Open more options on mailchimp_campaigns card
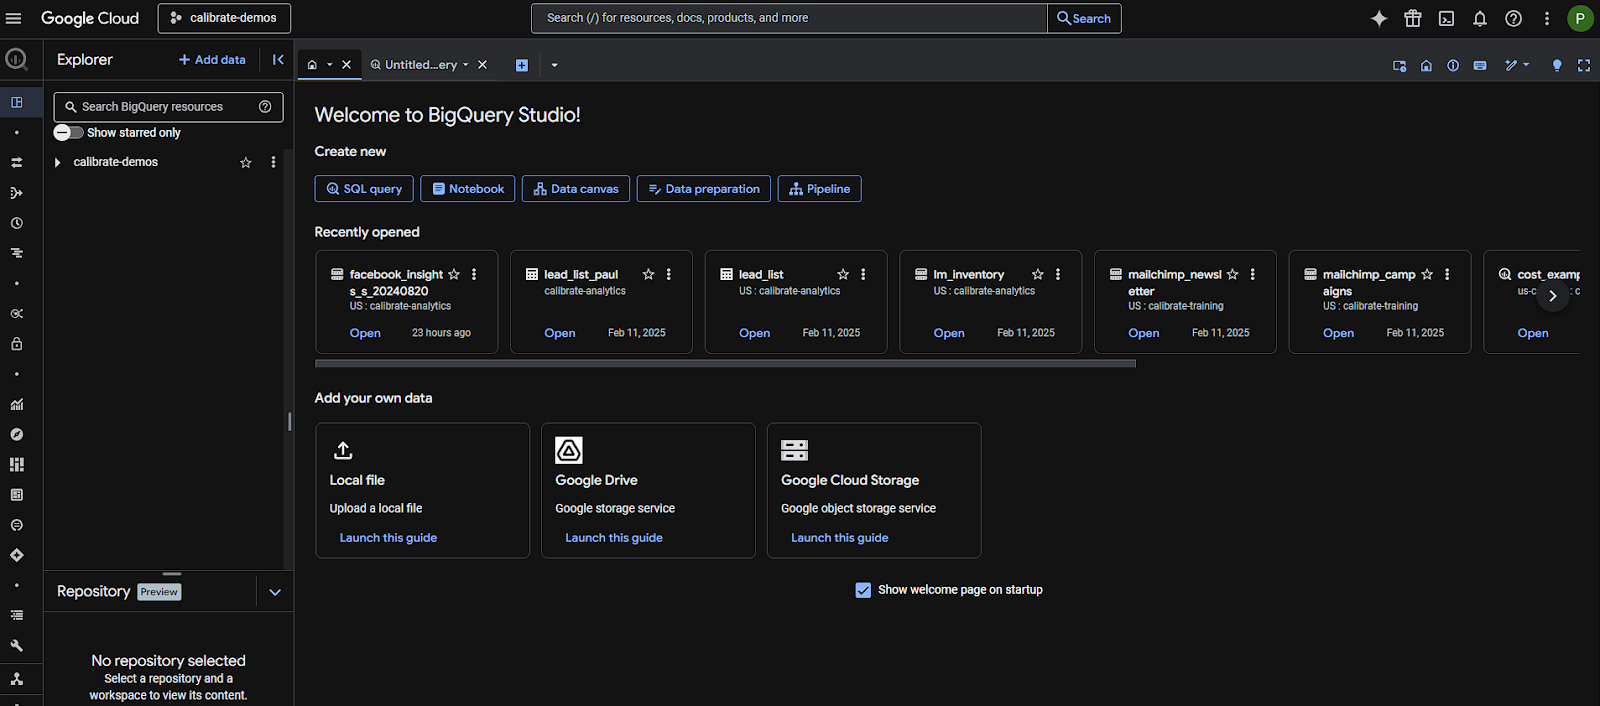Screen dimensions: 1600x706 (x=1447, y=274)
